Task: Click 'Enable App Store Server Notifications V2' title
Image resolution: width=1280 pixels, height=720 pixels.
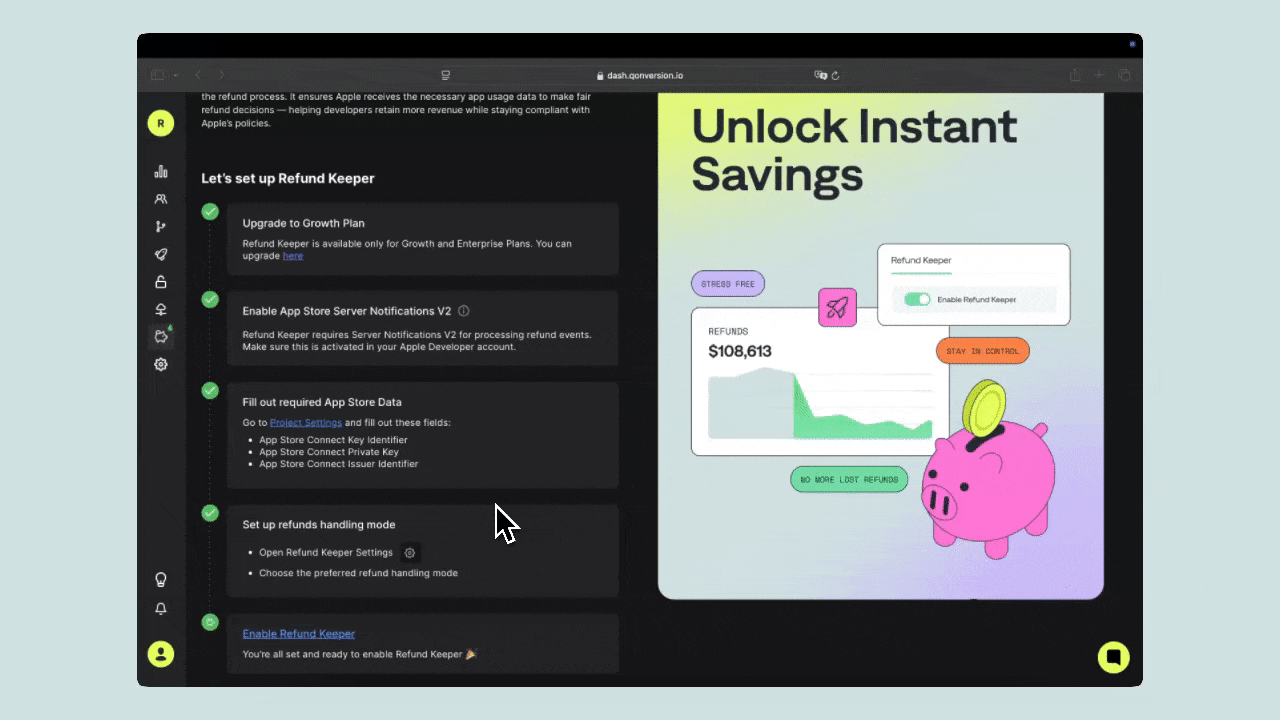Action: coord(347,311)
